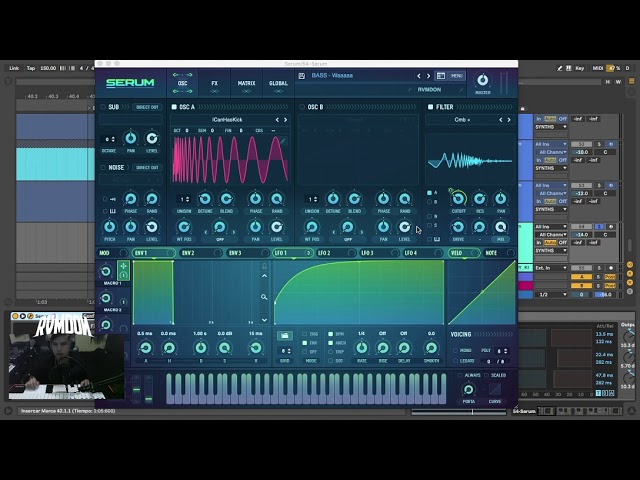
Task: Select previous OSC A wavetable arrow
Action: click(x=277, y=120)
